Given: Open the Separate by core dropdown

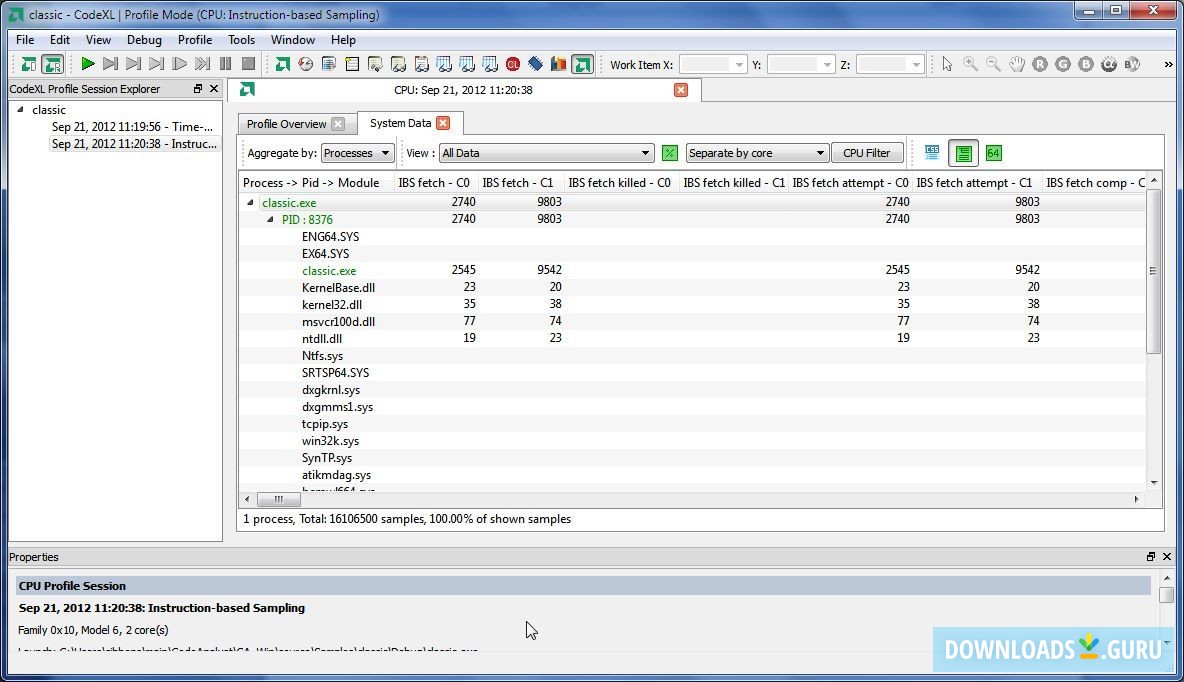Looking at the screenshot, I should (x=756, y=153).
